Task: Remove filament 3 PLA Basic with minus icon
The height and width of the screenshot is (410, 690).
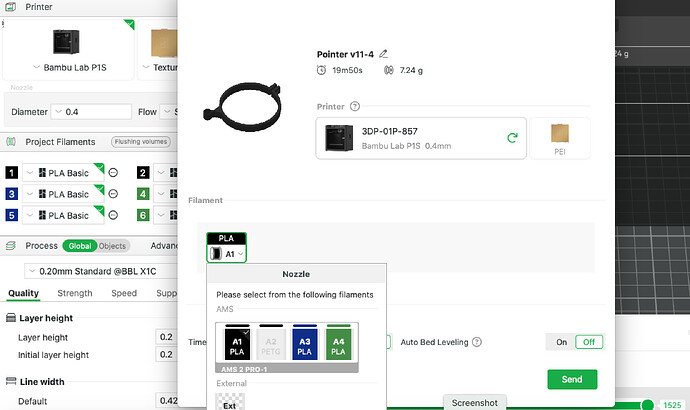Action: coord(113,194)
